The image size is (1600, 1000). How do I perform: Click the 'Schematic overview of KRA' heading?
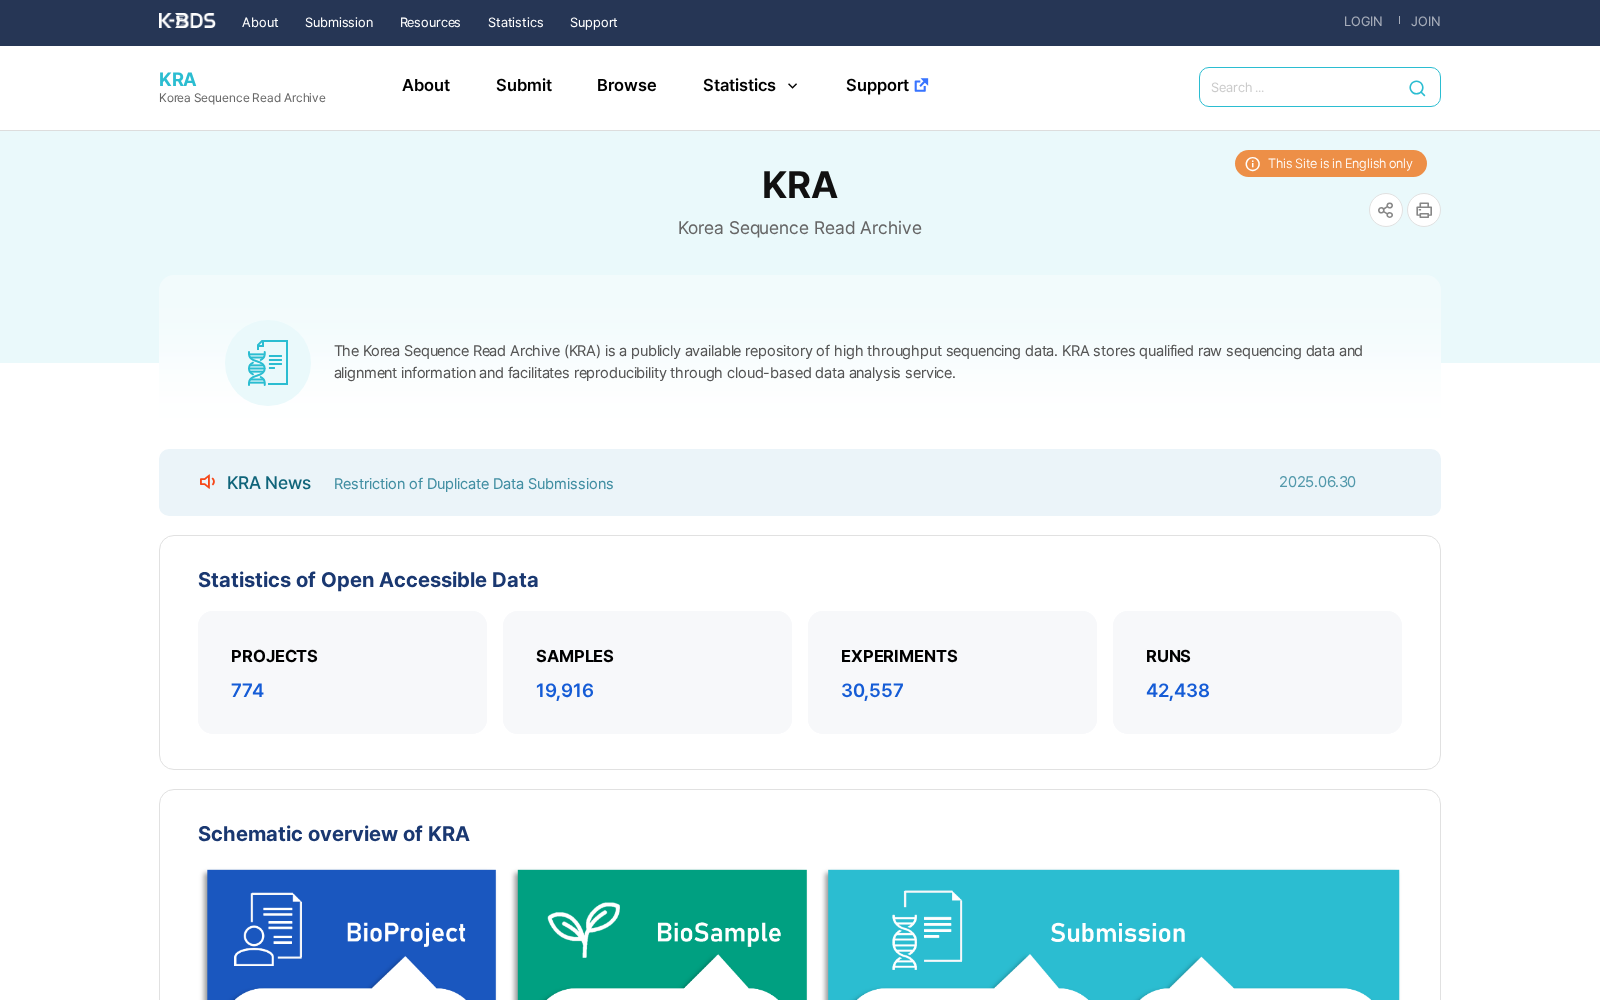coord(334,834)
